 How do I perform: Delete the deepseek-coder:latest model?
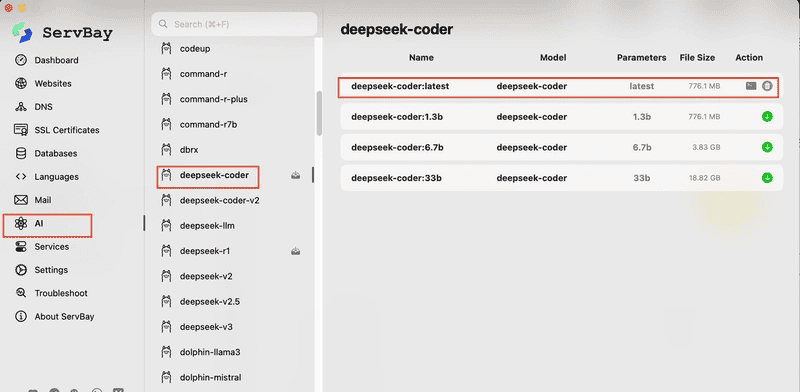[x=767, y=86]
